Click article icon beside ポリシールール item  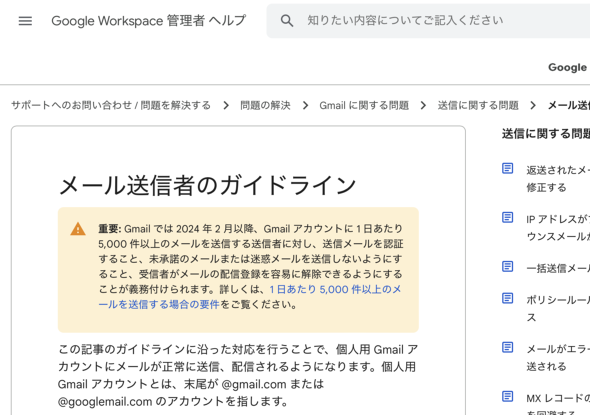pos(508,298)
